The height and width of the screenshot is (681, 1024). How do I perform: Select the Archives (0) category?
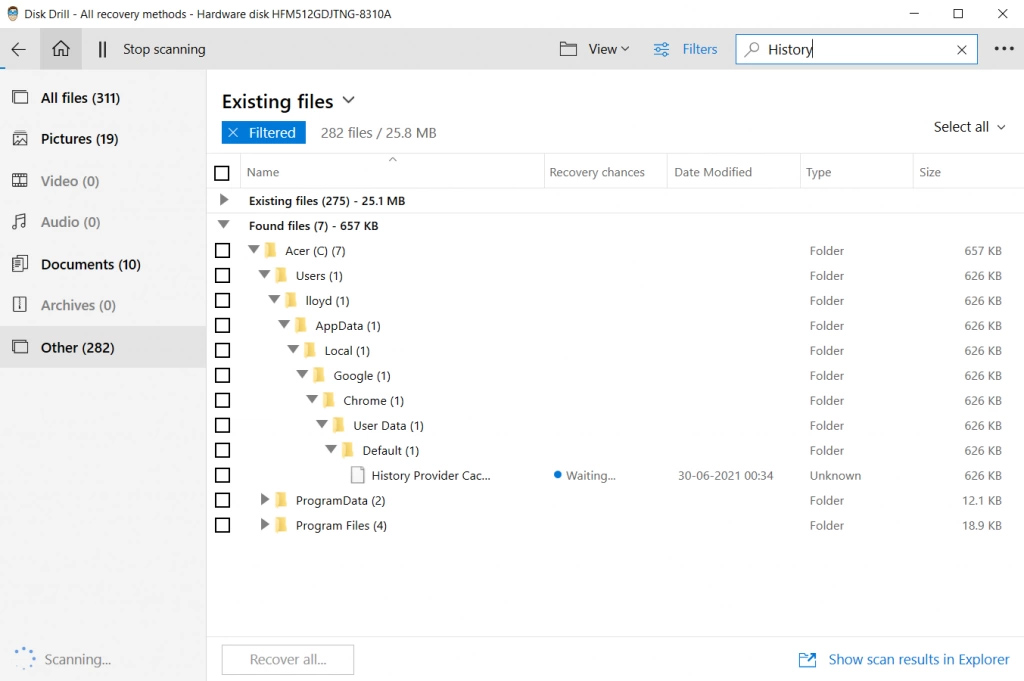click(103, 305)
